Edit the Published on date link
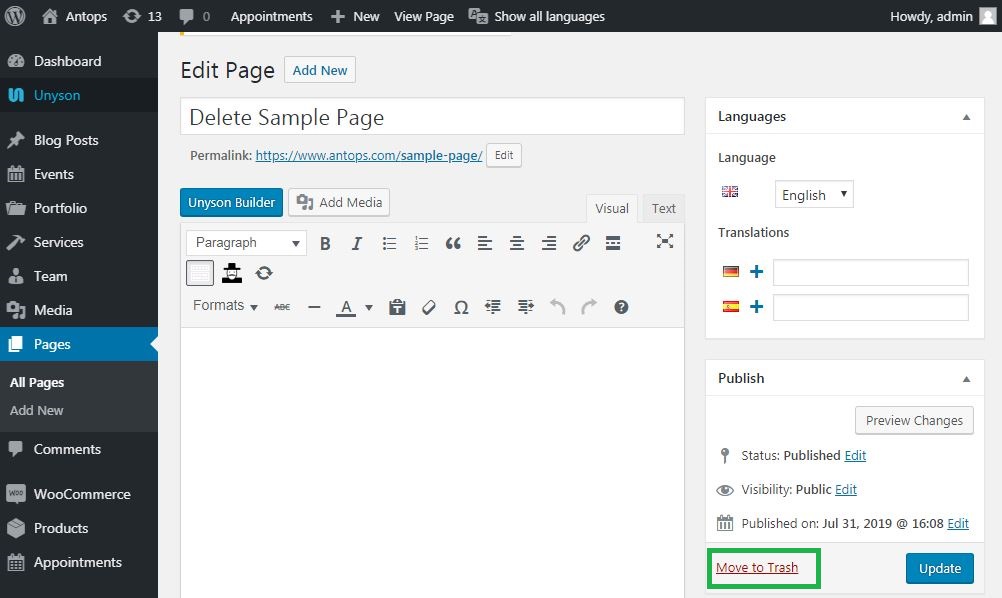The width and height of the screenshot is (1002, 598). [x=958, y=524]
